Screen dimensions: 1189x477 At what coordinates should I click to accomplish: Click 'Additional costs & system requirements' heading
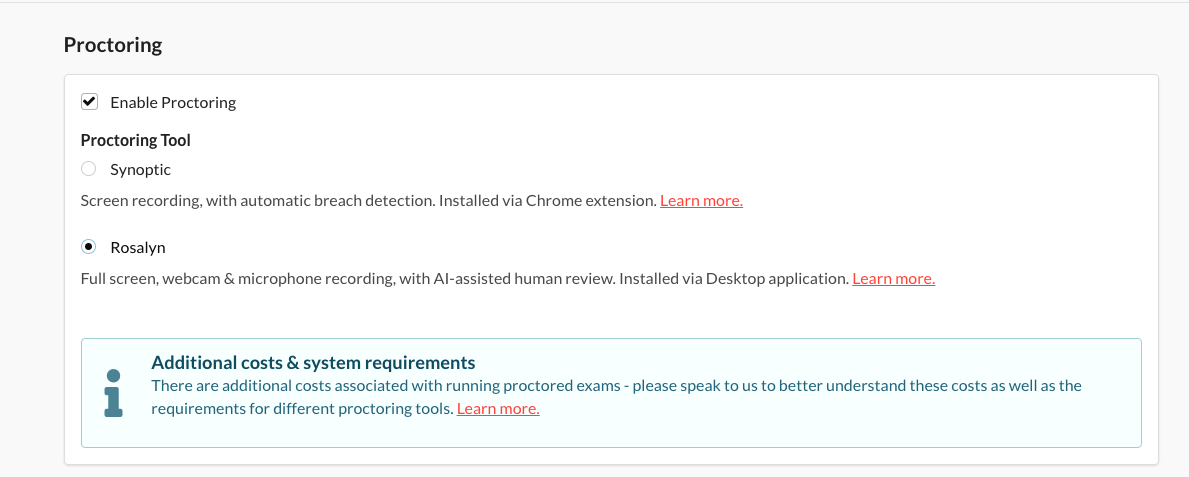click(313, 363)
